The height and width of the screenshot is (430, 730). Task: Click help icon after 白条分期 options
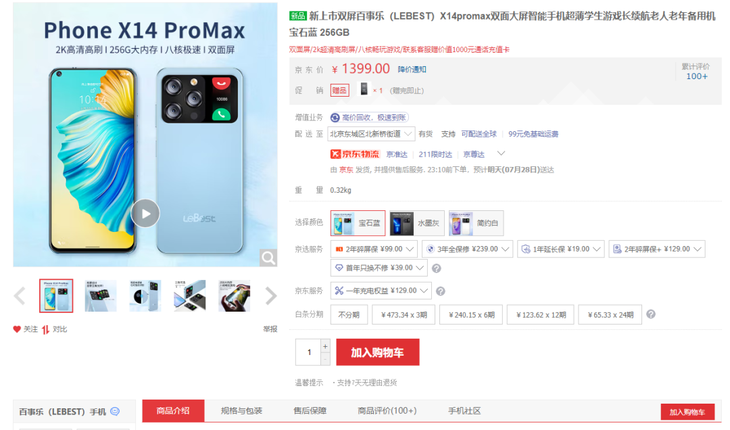[x=651, y=314]
